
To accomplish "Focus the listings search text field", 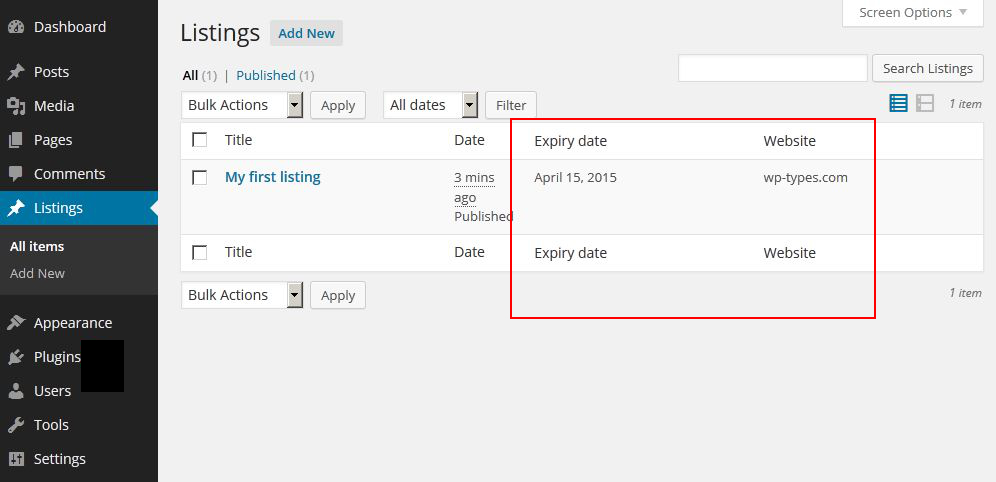I will pos(772,69).
